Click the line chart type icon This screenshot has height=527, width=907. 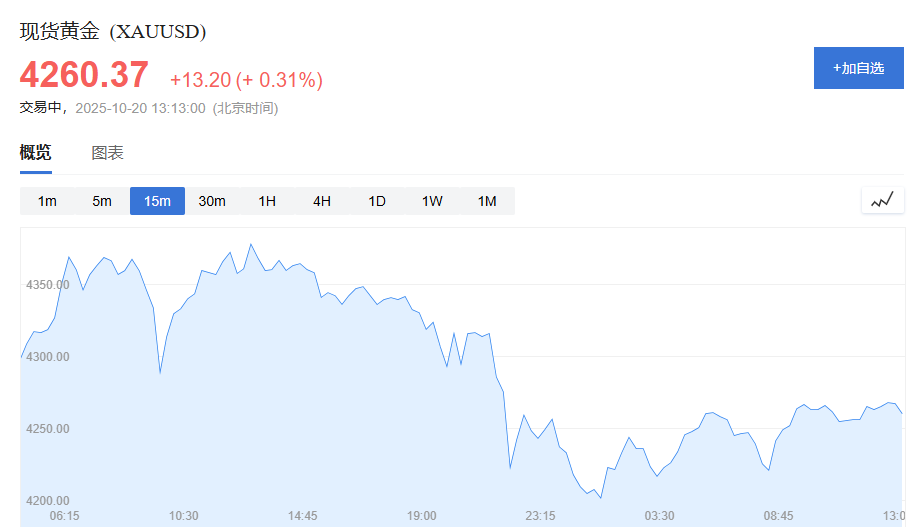[x=882, y=201]
